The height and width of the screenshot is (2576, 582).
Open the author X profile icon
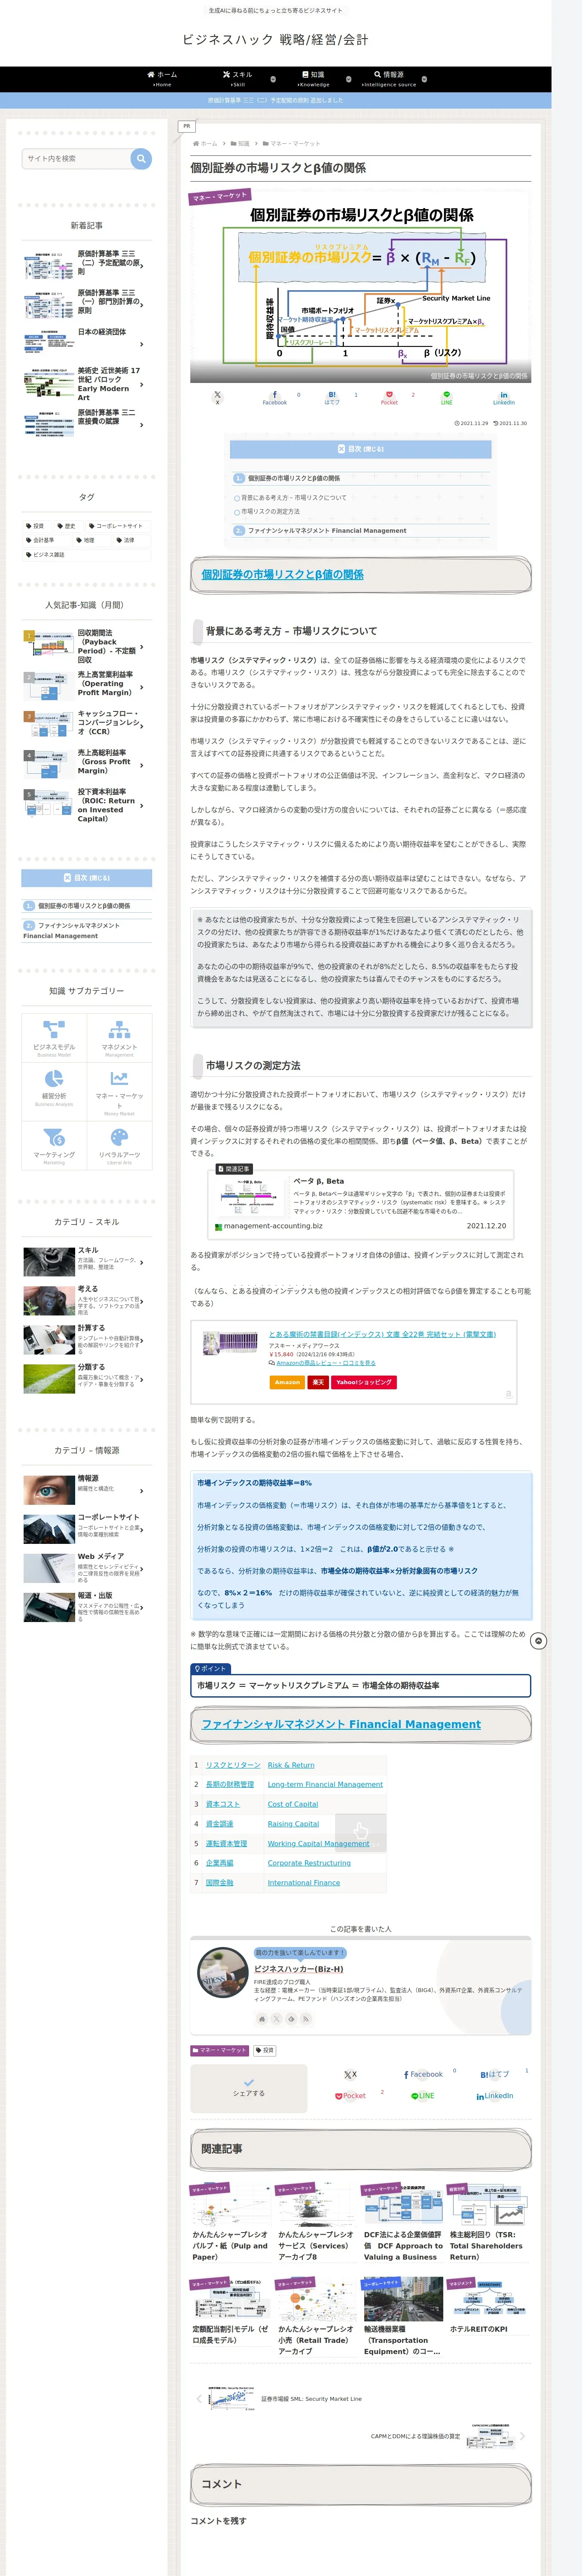[x=277, y=2019]
